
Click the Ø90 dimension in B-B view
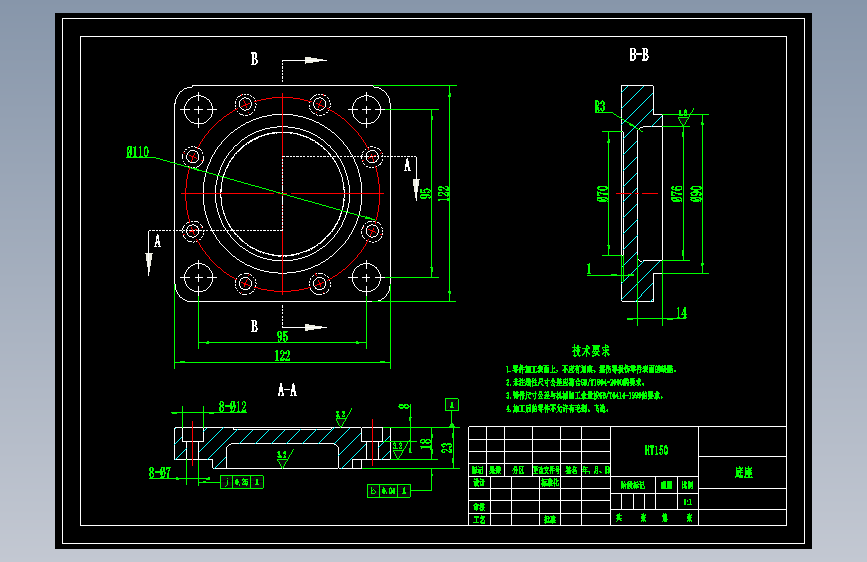click(697, 194)
